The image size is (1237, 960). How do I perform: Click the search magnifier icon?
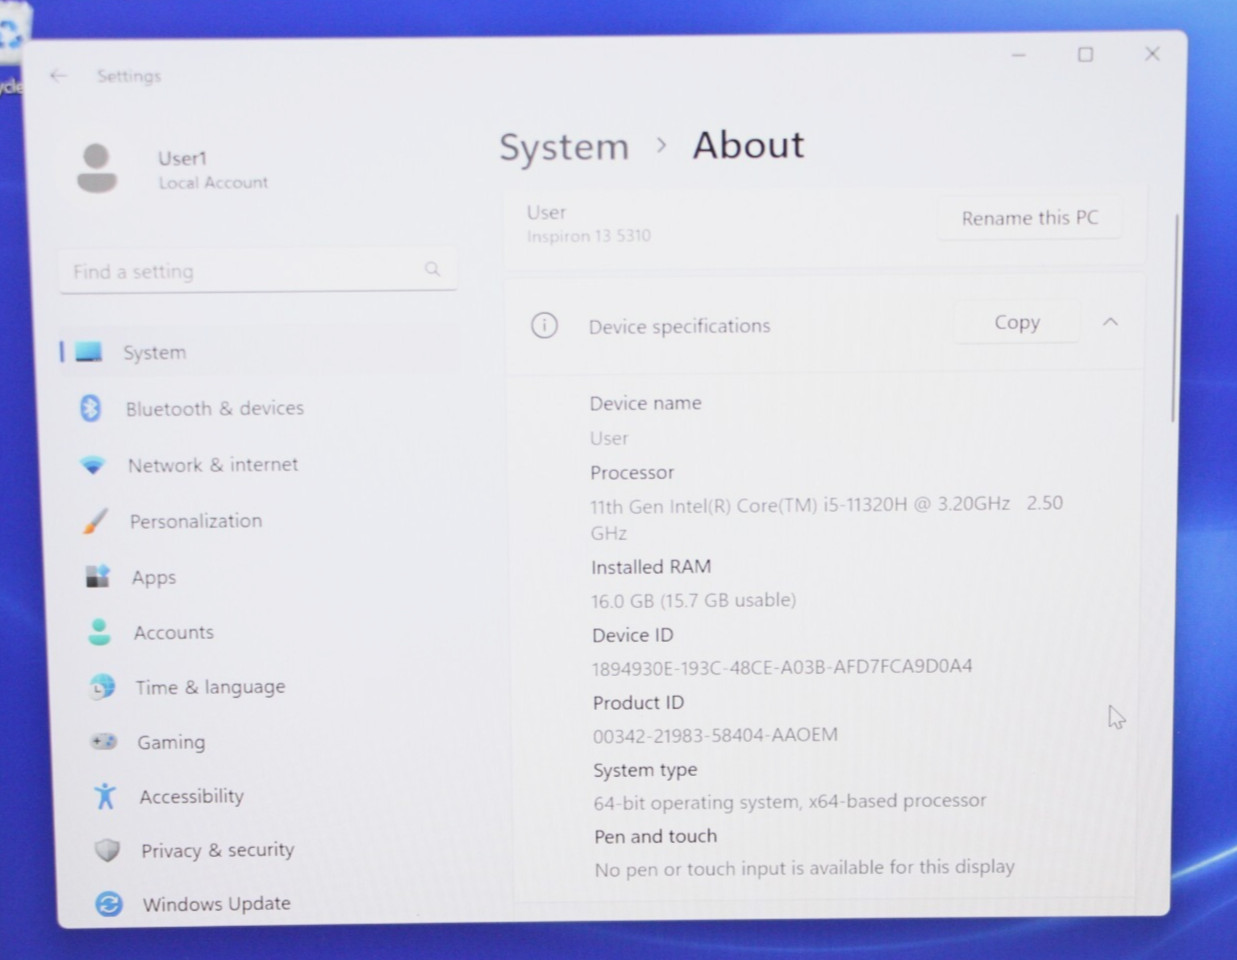tap(432, 269)
